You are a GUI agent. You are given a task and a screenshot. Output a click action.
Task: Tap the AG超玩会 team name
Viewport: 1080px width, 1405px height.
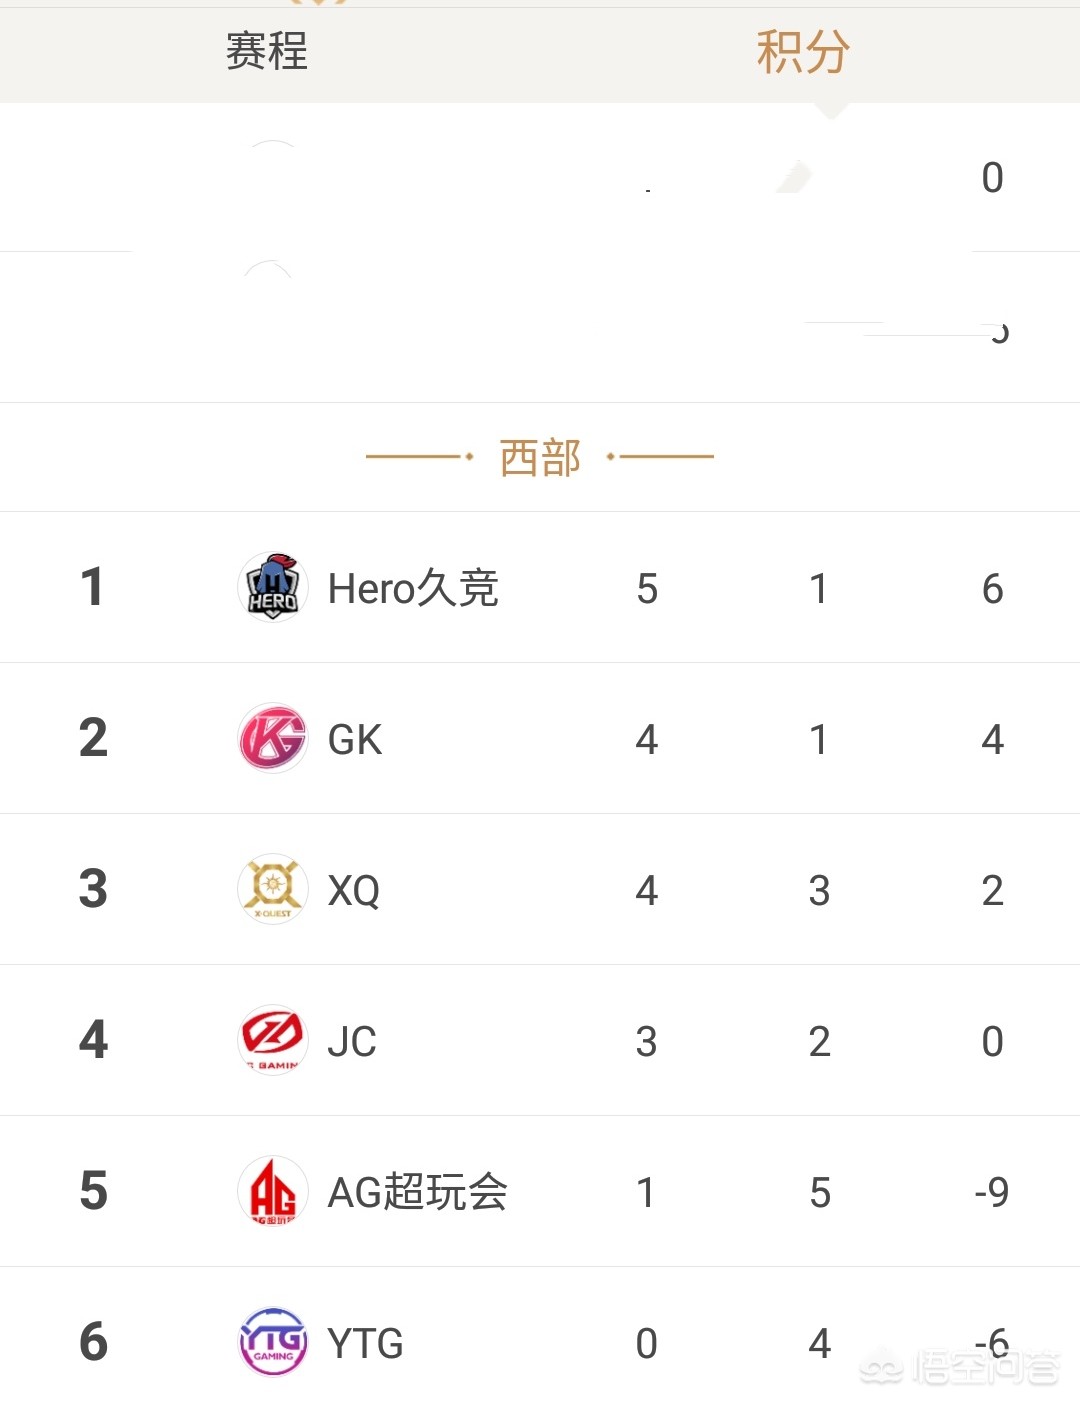pyautogui.click(x=417, y=1192)
